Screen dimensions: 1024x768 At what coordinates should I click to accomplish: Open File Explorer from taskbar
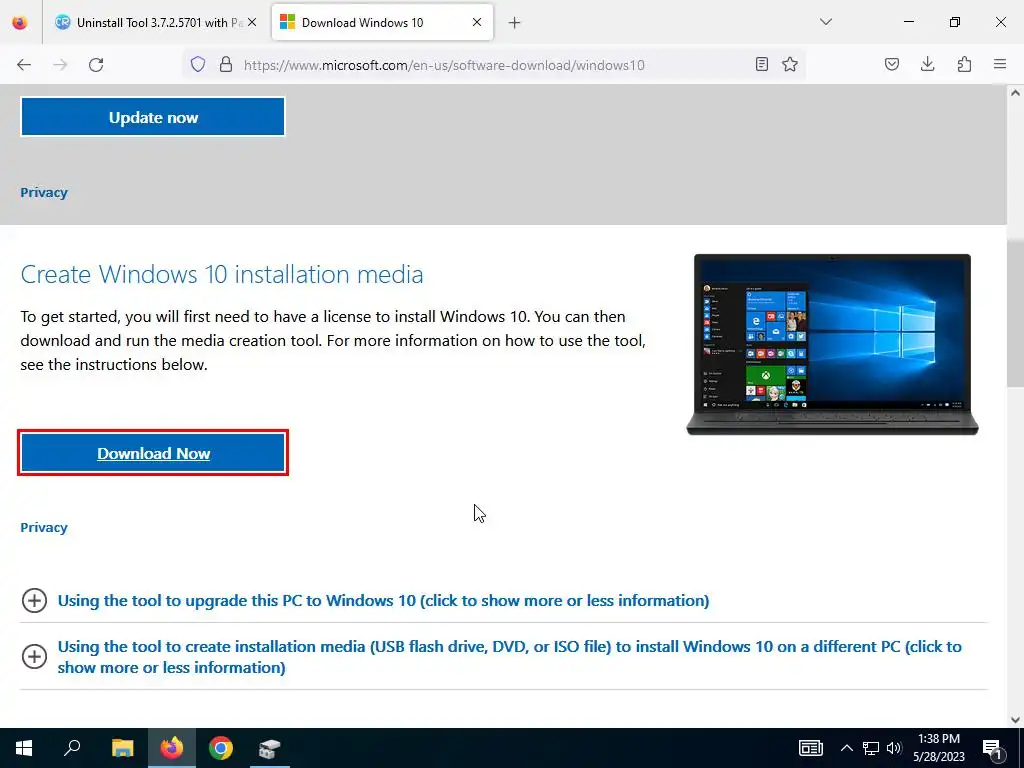pos(122,748)
